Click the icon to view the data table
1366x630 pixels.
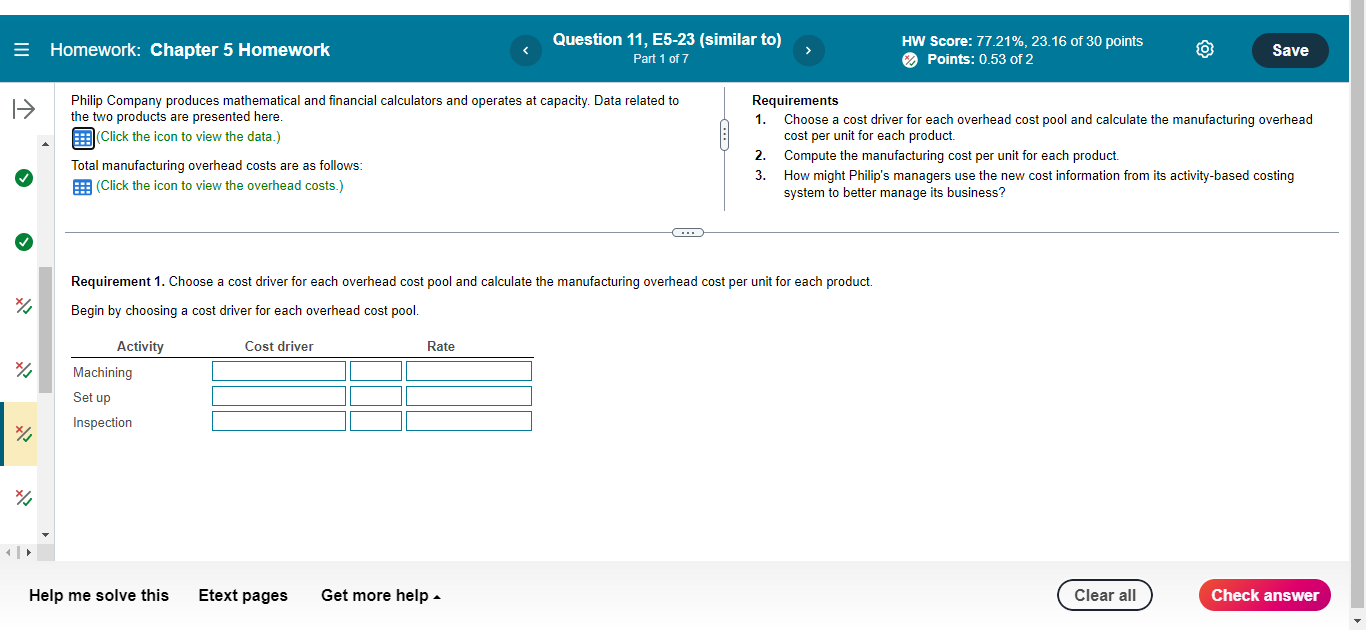(x=82, y=137)
